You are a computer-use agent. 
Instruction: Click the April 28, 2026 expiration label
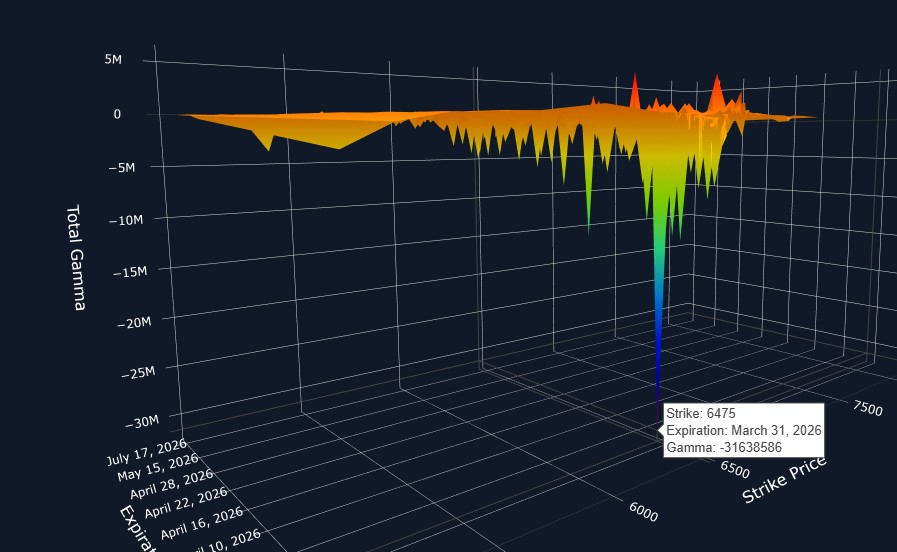tap(172, 484)
